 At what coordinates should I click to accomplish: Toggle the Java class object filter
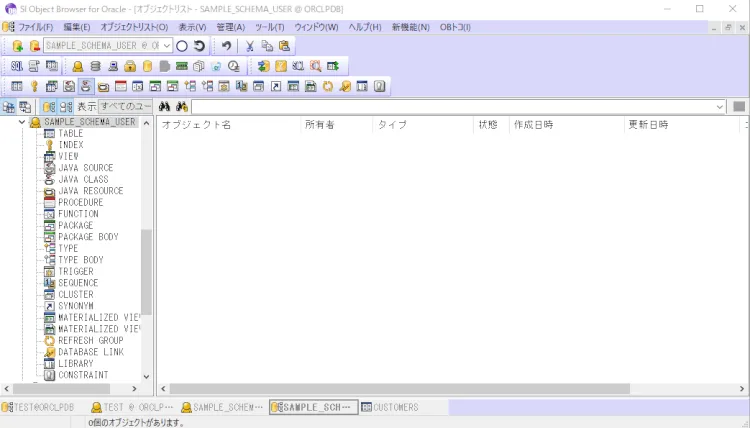(x=86, y=86)
